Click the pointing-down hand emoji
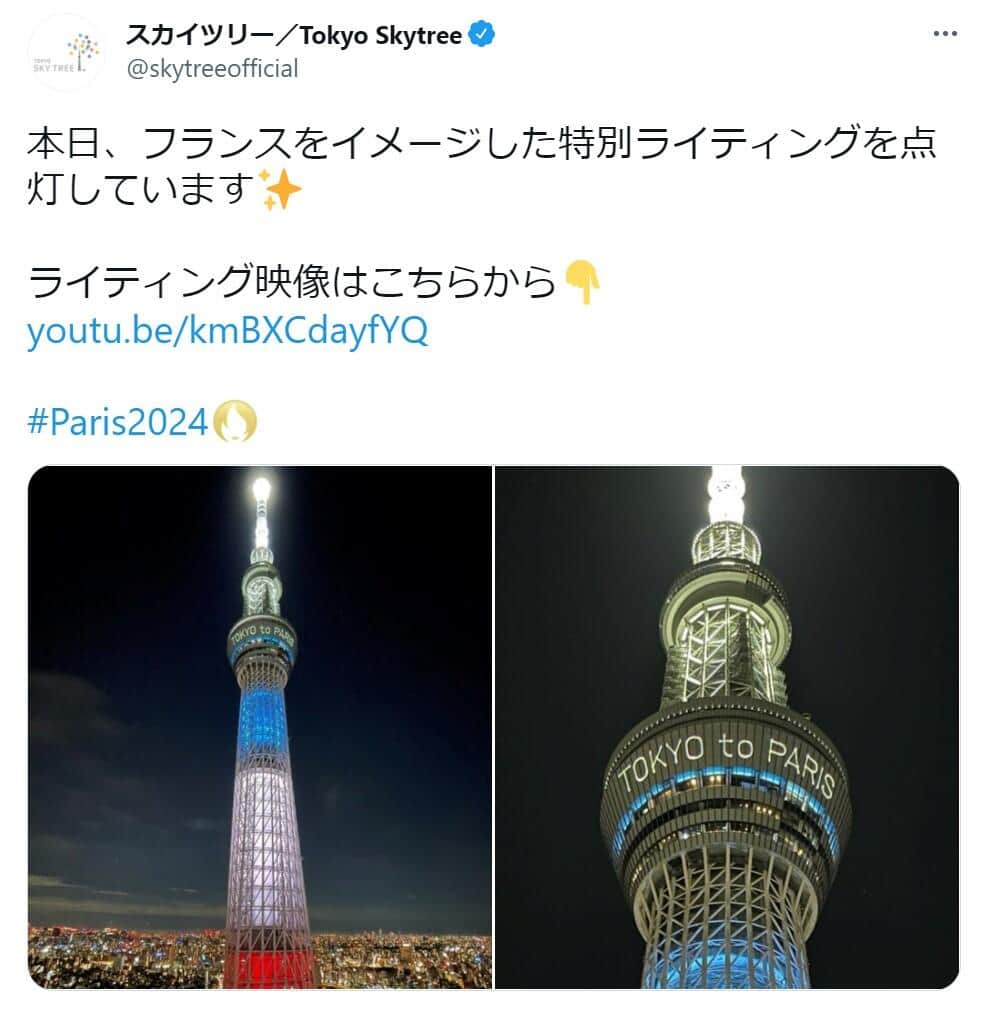The width and height of the screenshot is (985, 1012). tap(582, 282)
